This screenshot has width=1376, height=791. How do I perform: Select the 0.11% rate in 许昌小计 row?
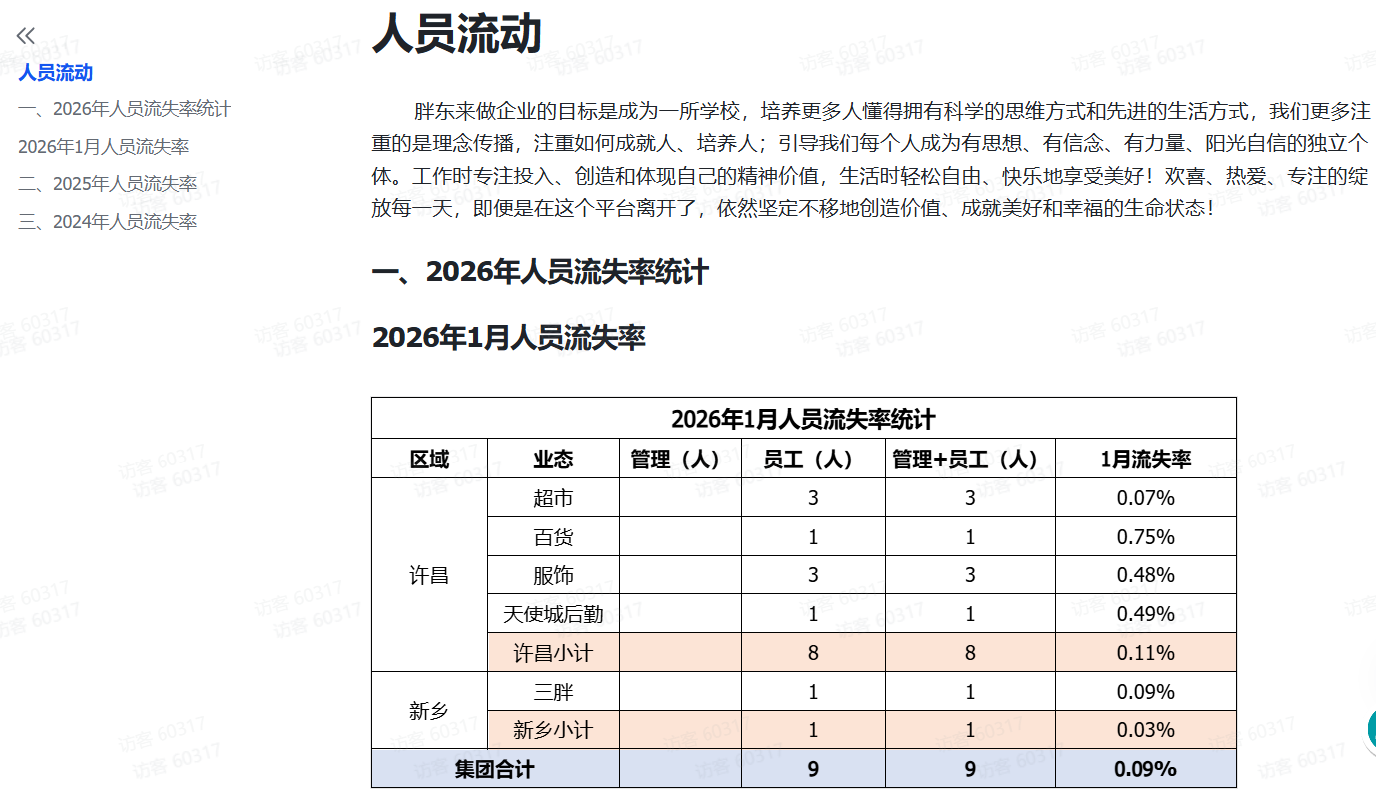[1146, 653]
